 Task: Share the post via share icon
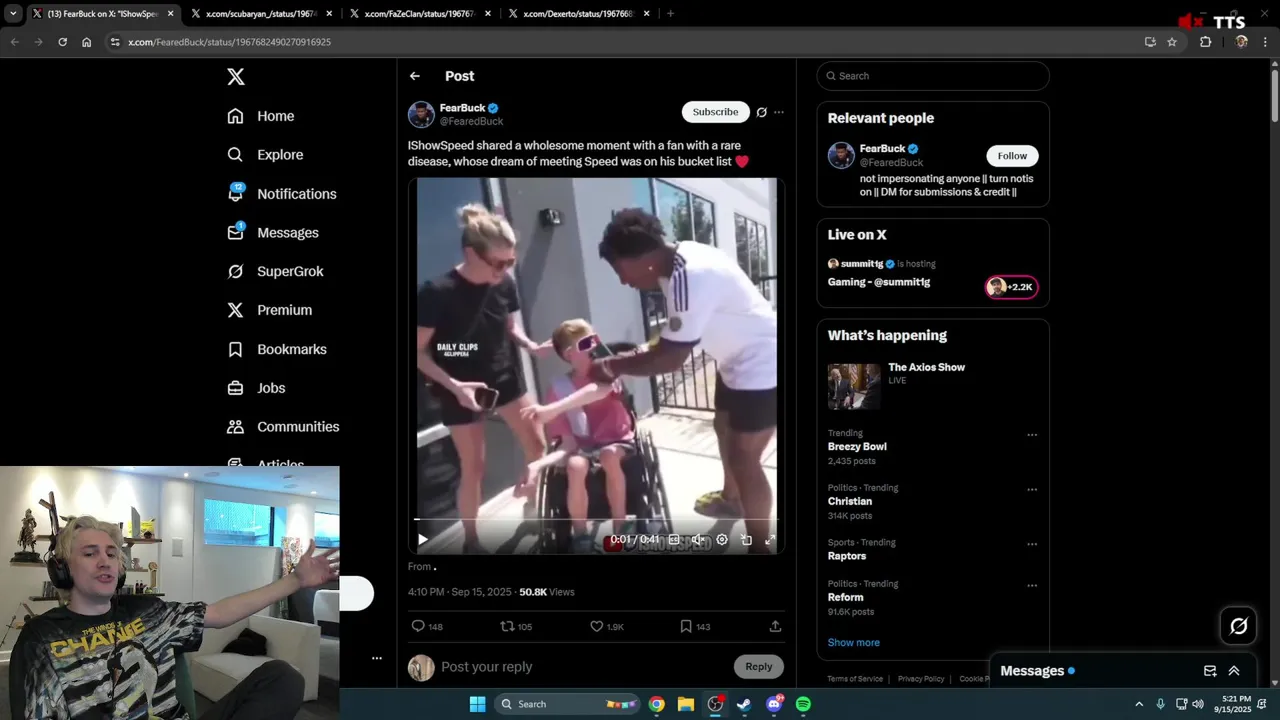[775, 626]
